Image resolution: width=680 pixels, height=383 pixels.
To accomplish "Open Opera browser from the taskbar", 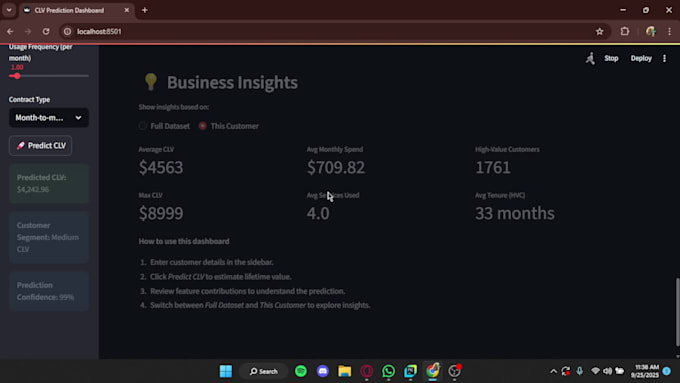I will click(x=366, y=371).
